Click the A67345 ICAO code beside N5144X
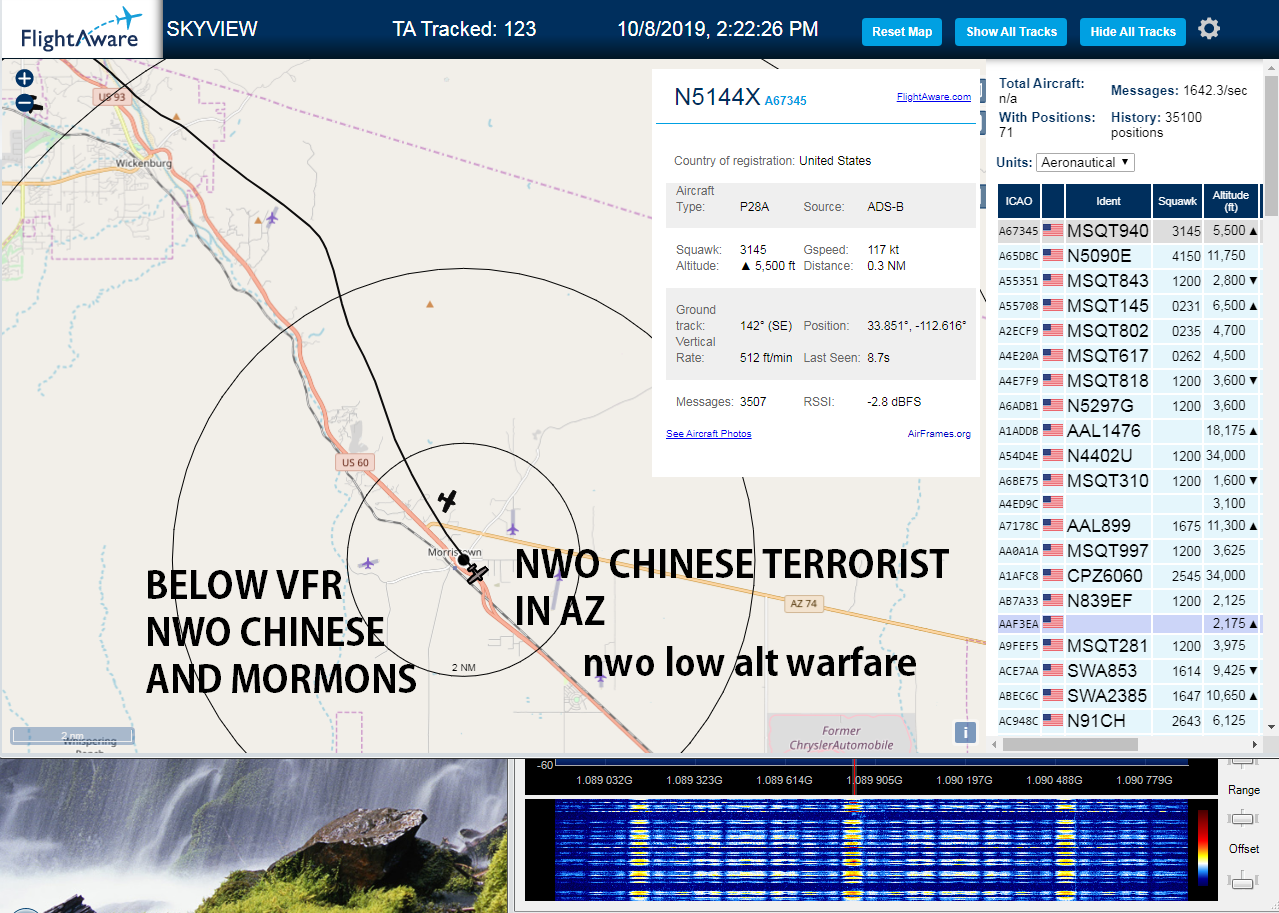Image resolution: width=1279 pixels, height=913 pixels. (x=785, y=101)
